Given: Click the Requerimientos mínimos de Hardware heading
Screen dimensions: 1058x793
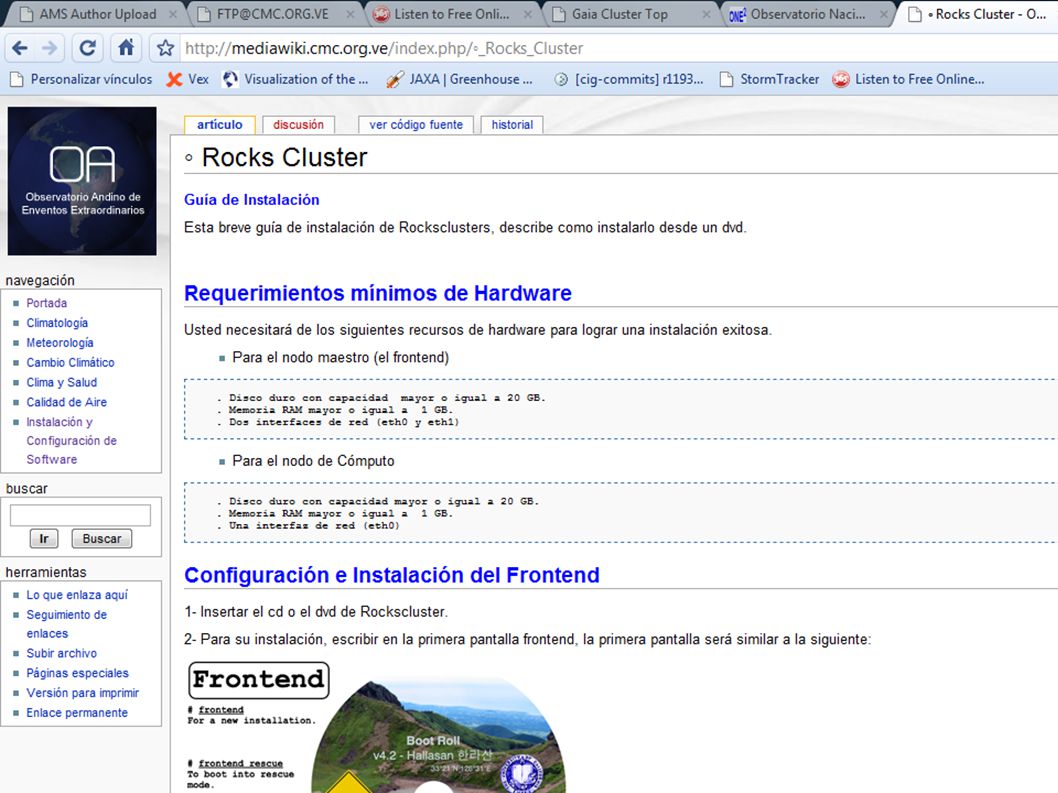Looking at the screenshot, I should [378, 294].
